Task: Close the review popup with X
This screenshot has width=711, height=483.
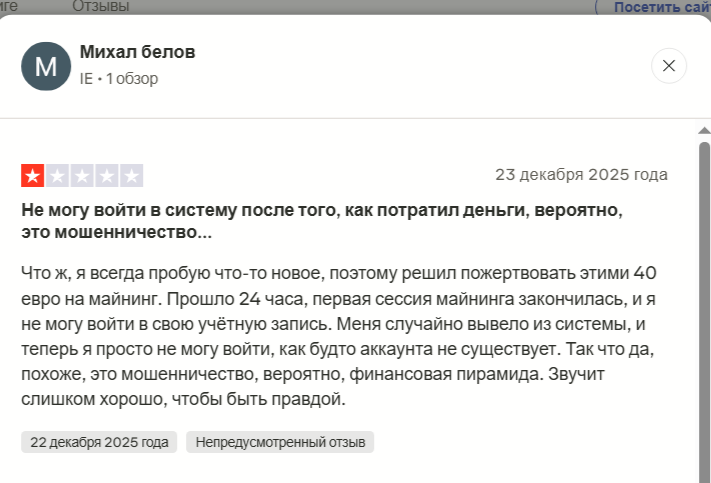Action: click(x=669, y=66)
